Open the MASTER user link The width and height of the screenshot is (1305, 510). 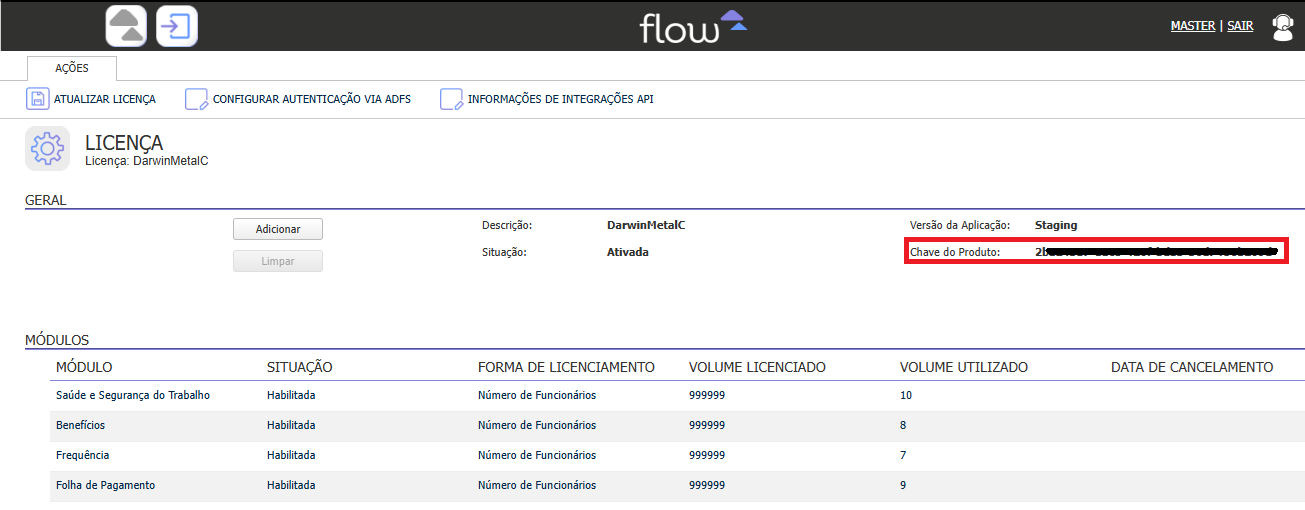point(1192,26)
